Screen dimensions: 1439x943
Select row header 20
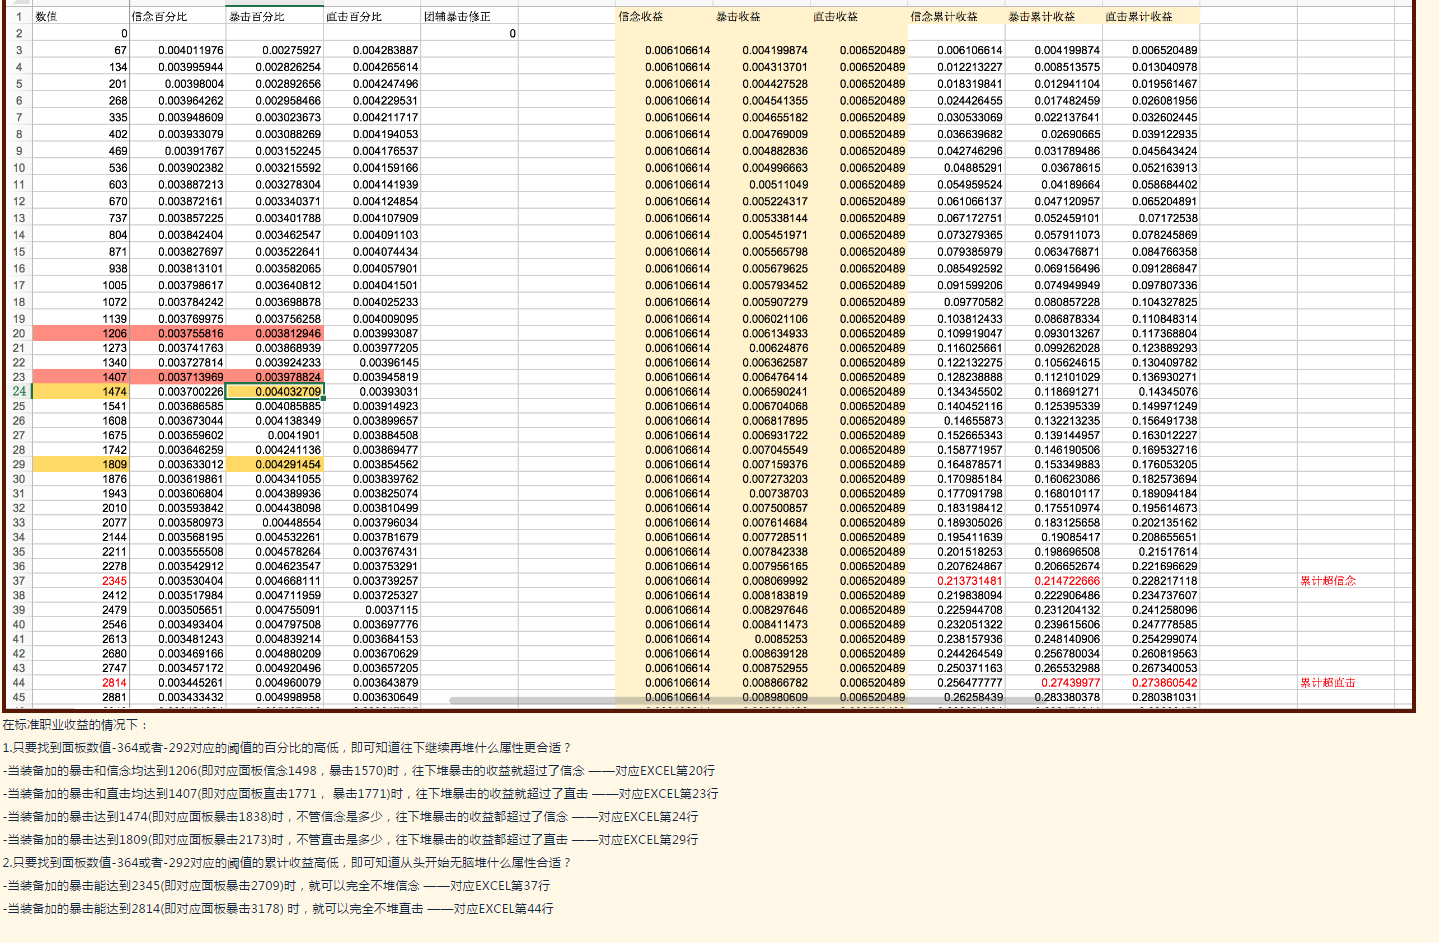[18, 333]
